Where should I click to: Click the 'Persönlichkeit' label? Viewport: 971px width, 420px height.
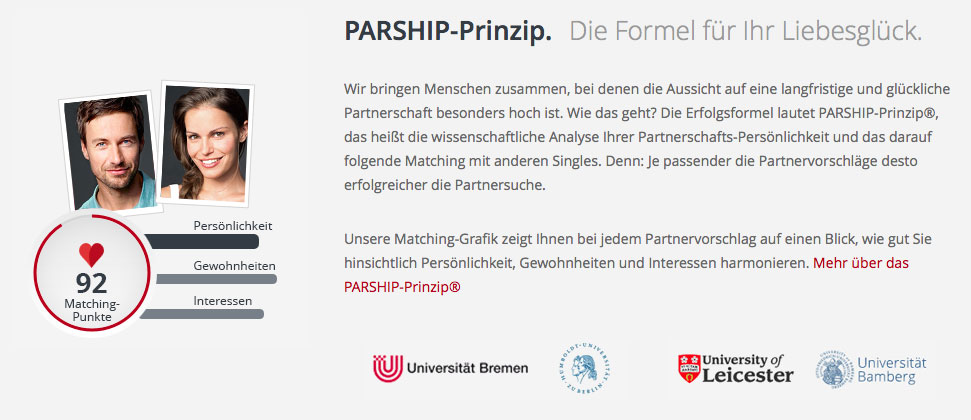point(233,225)
